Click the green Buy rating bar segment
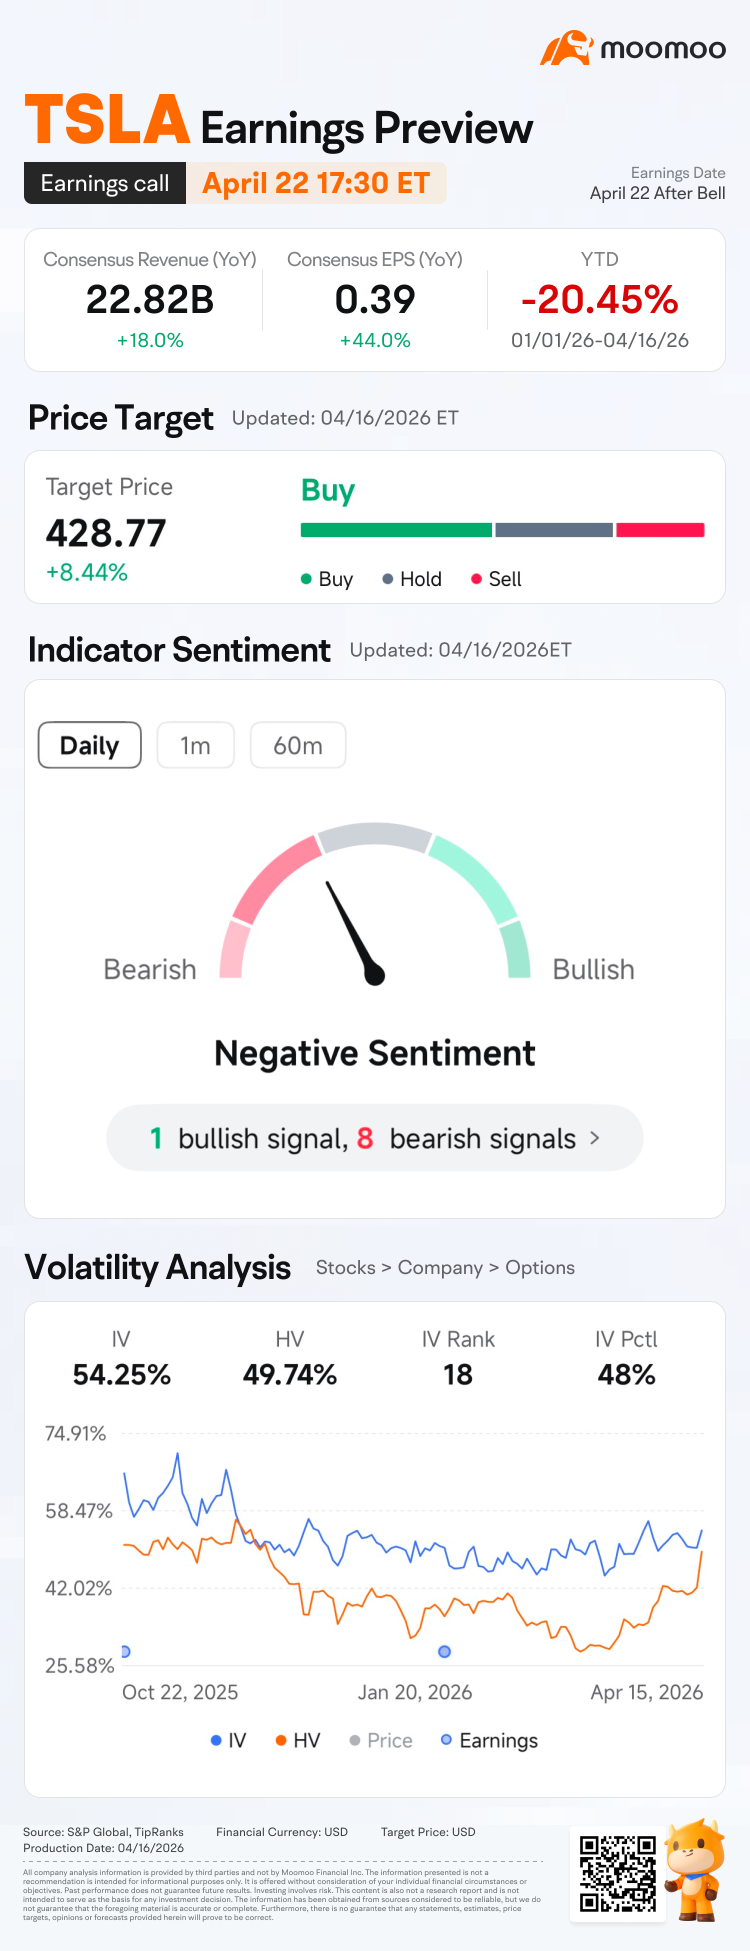Image resolution: width=750 pixels, height=1951 pixels. click(x=396, y=530)
